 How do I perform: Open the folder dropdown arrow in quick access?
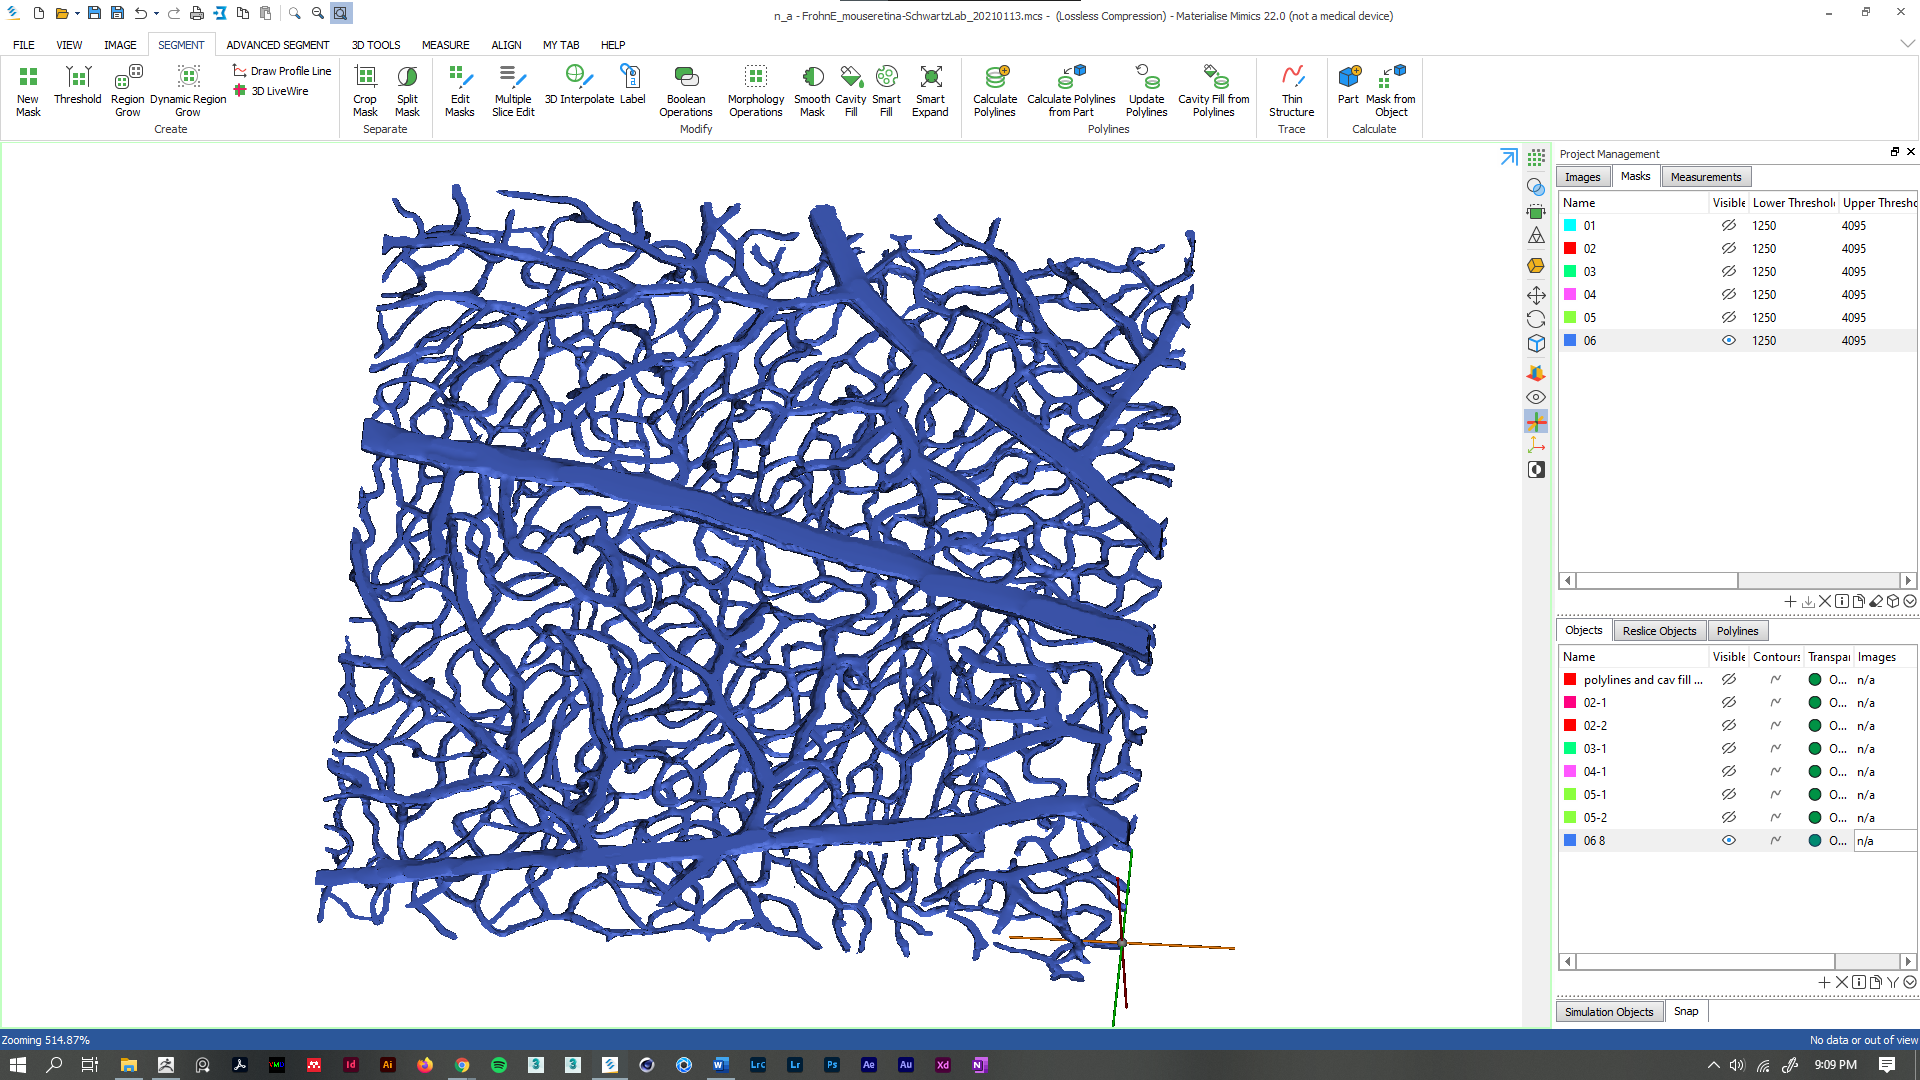[x=77, y=14]
